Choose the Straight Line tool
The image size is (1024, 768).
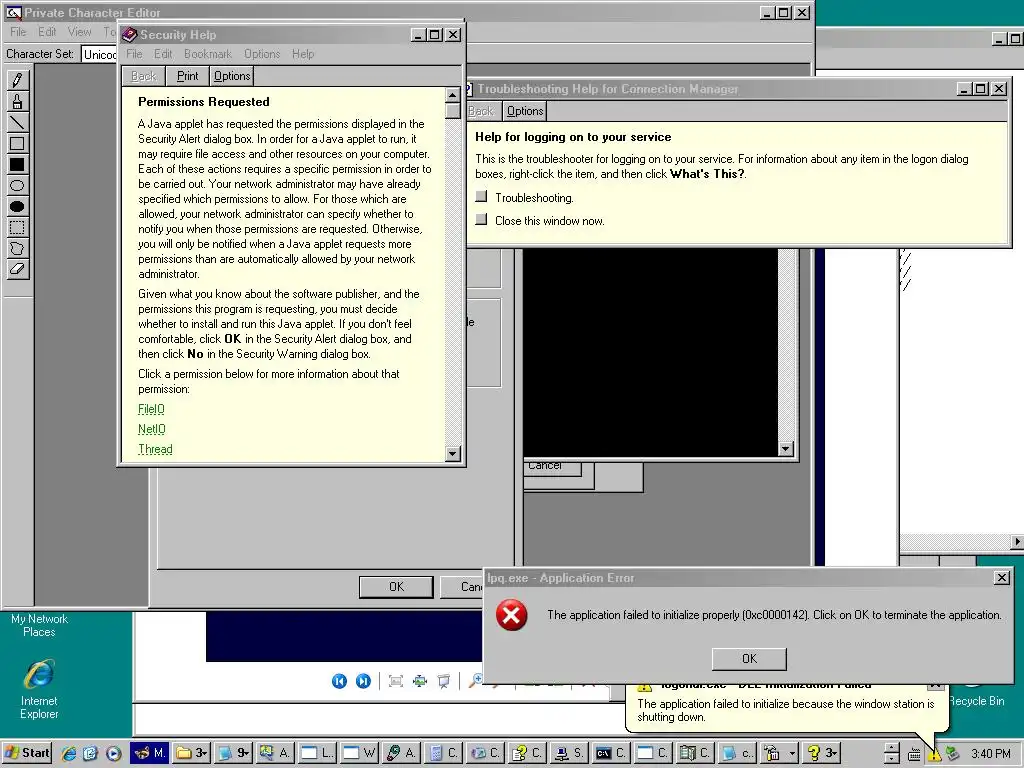click(x=17, y=122)
